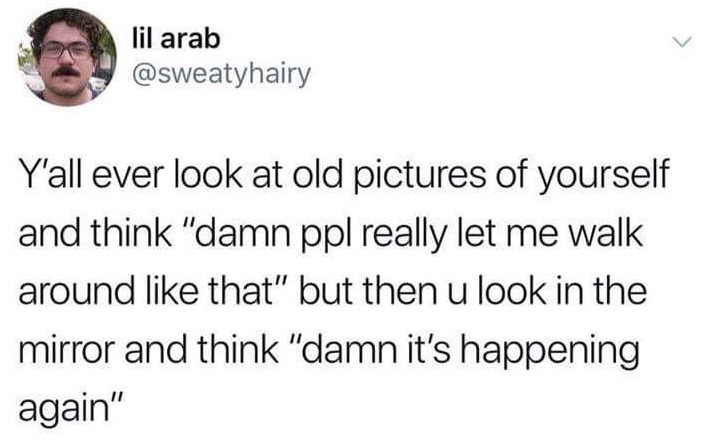701x445 pixels.
Task: Select the tweet line starting "and think damn ppl"
Action: click(x=331, y=235)
